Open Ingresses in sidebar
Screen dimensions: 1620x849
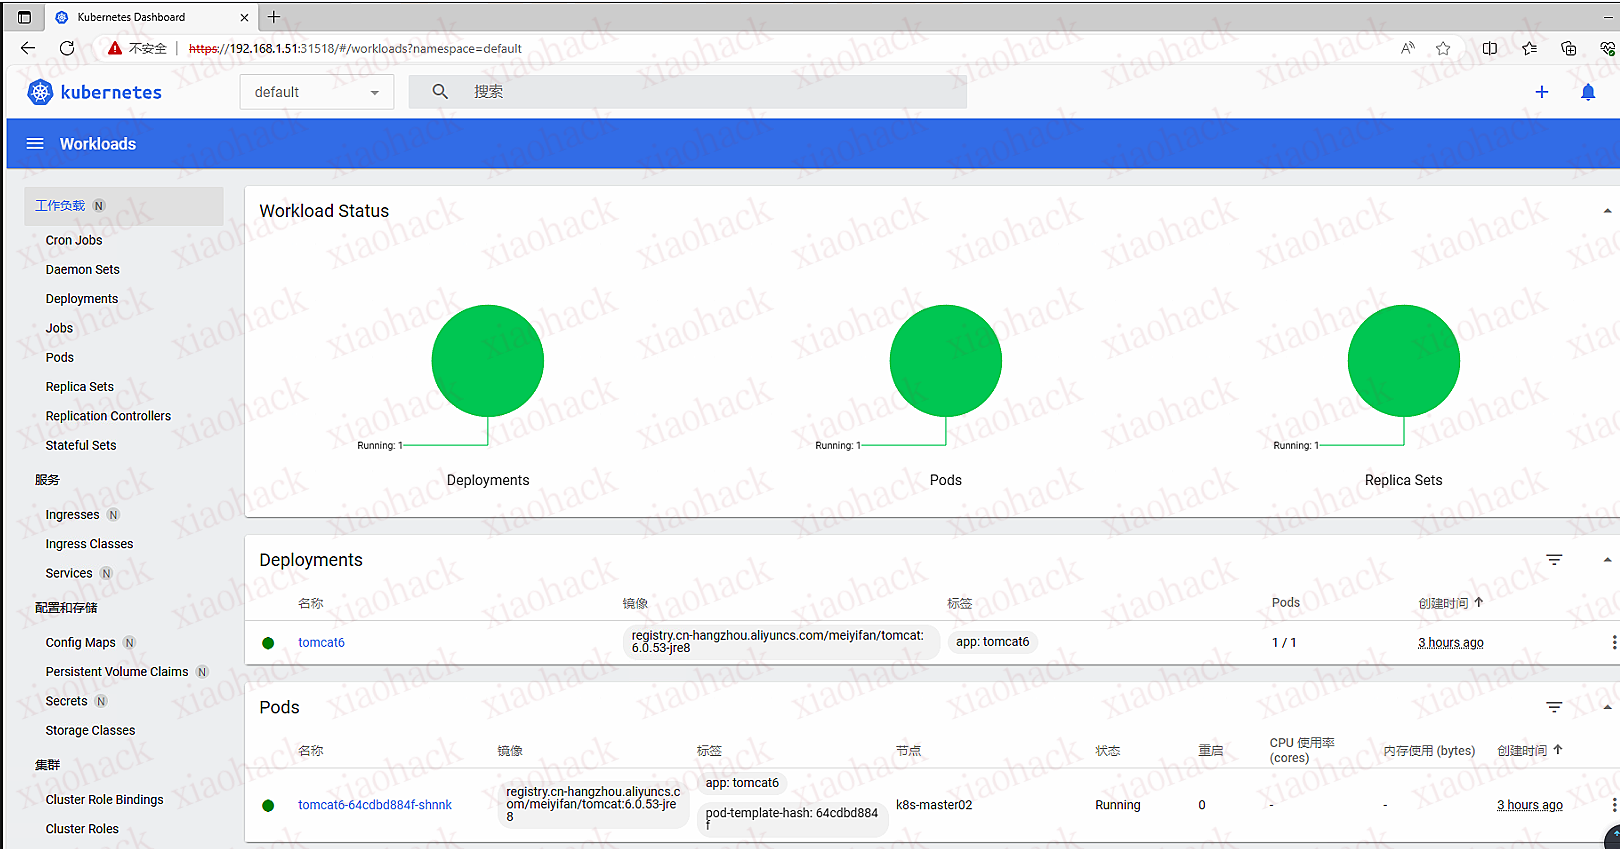[72, 514]
